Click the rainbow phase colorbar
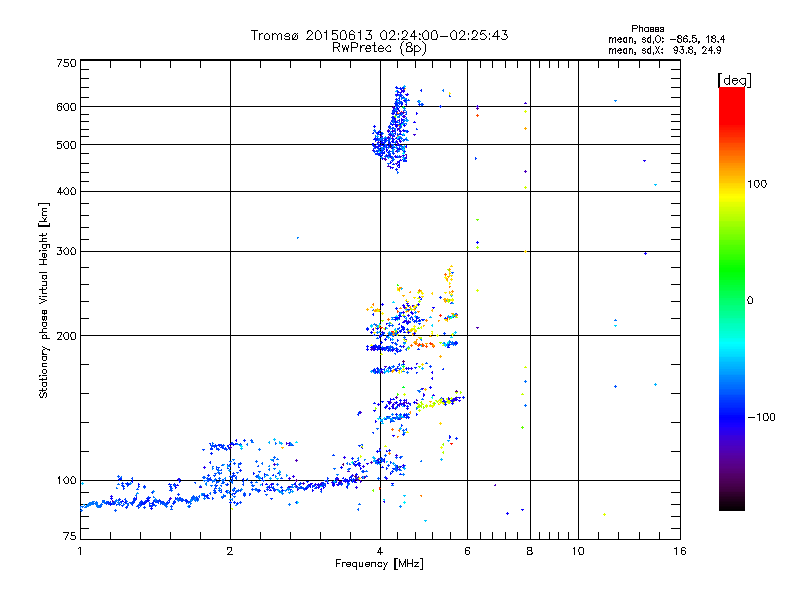Image resolution: width=800 pixels, height=600 pixels. 732,298
